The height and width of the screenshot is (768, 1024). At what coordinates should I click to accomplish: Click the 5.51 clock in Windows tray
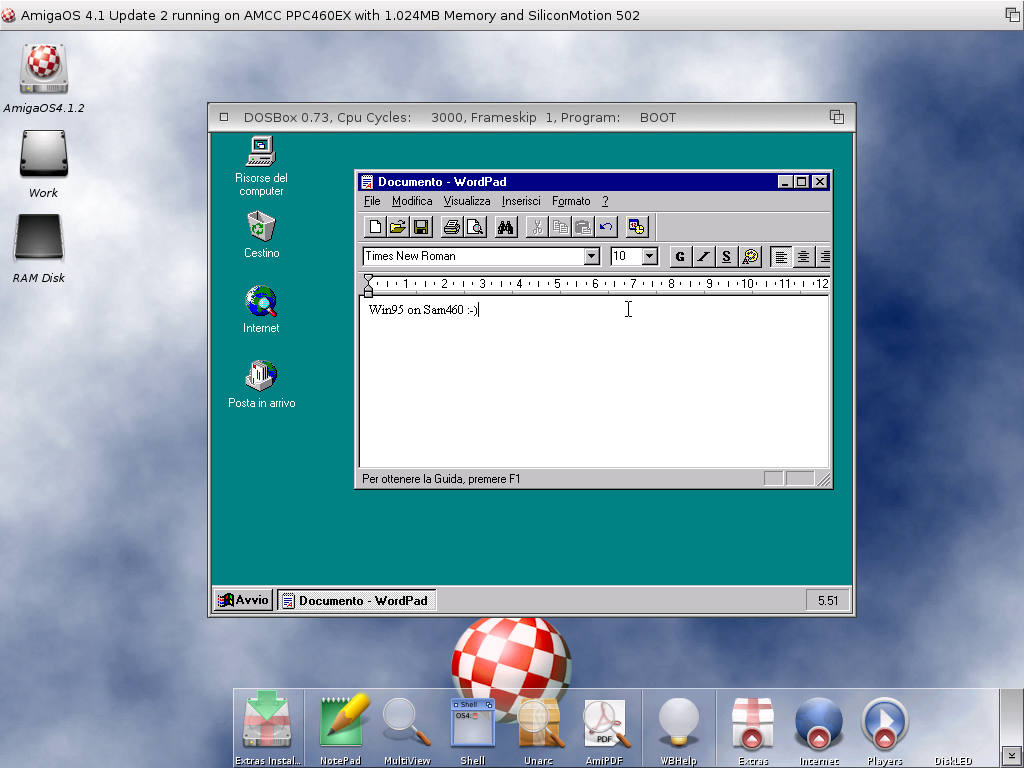pyautogui.click(x=827, y=600)
